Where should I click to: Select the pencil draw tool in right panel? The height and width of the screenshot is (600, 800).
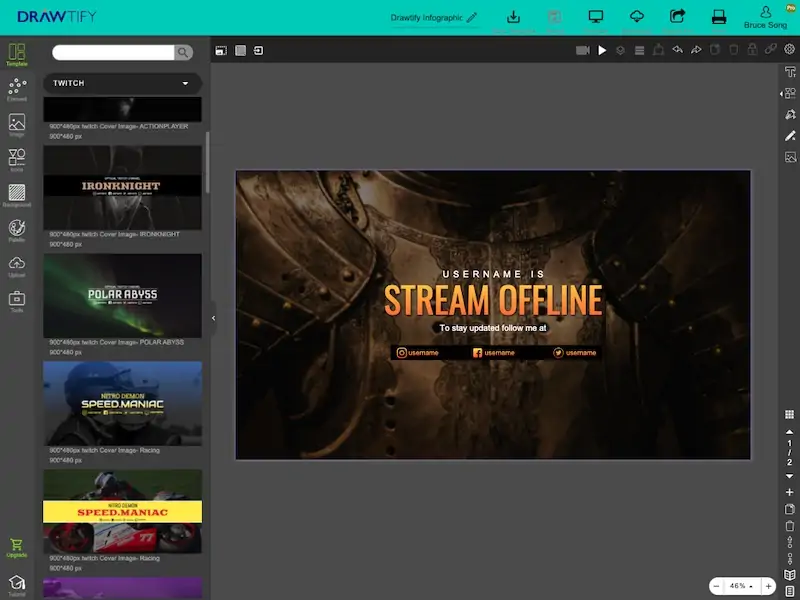pyautogui.click(x=790, y=136)
